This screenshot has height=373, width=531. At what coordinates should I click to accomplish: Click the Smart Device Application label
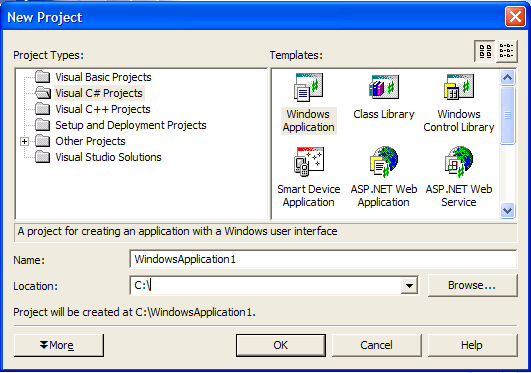coord(309,195)
